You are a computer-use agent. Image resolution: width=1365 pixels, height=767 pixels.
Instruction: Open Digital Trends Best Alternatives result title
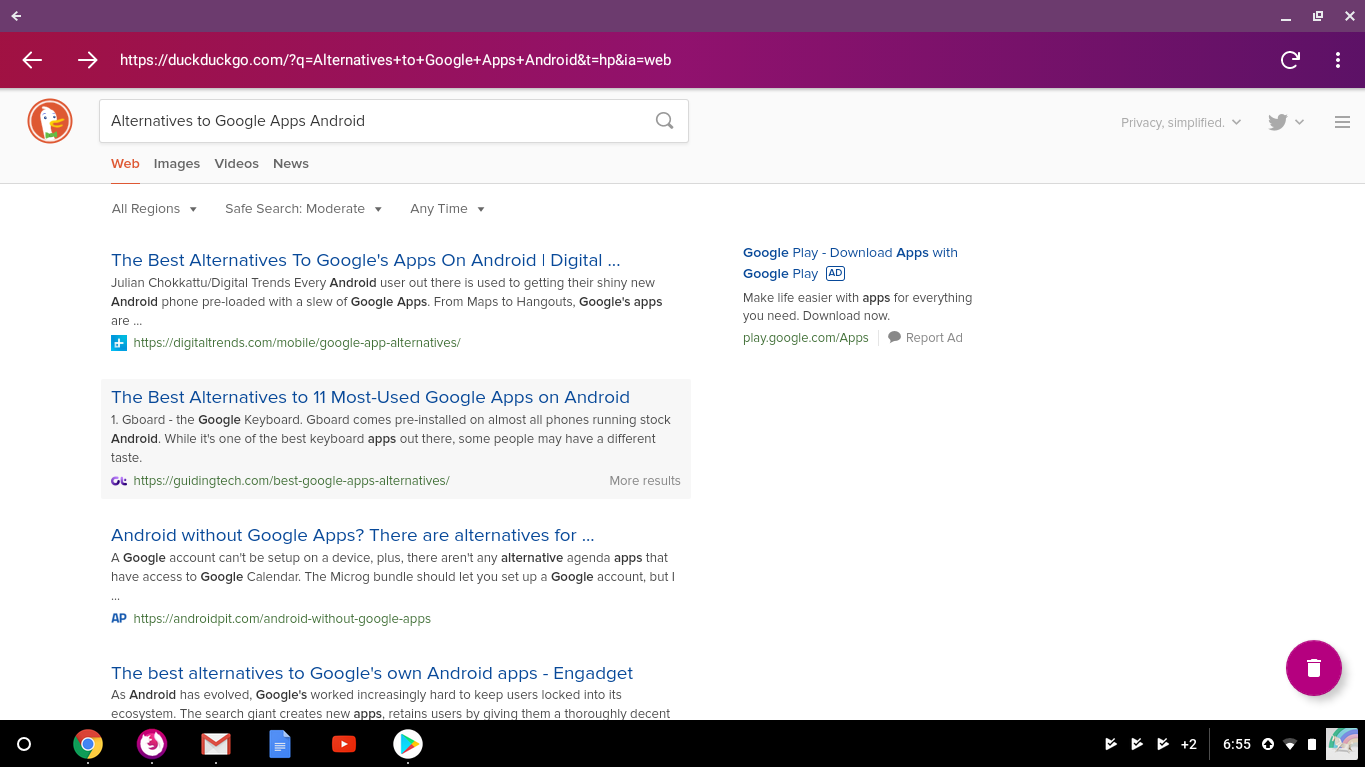(x=366, y=260)
